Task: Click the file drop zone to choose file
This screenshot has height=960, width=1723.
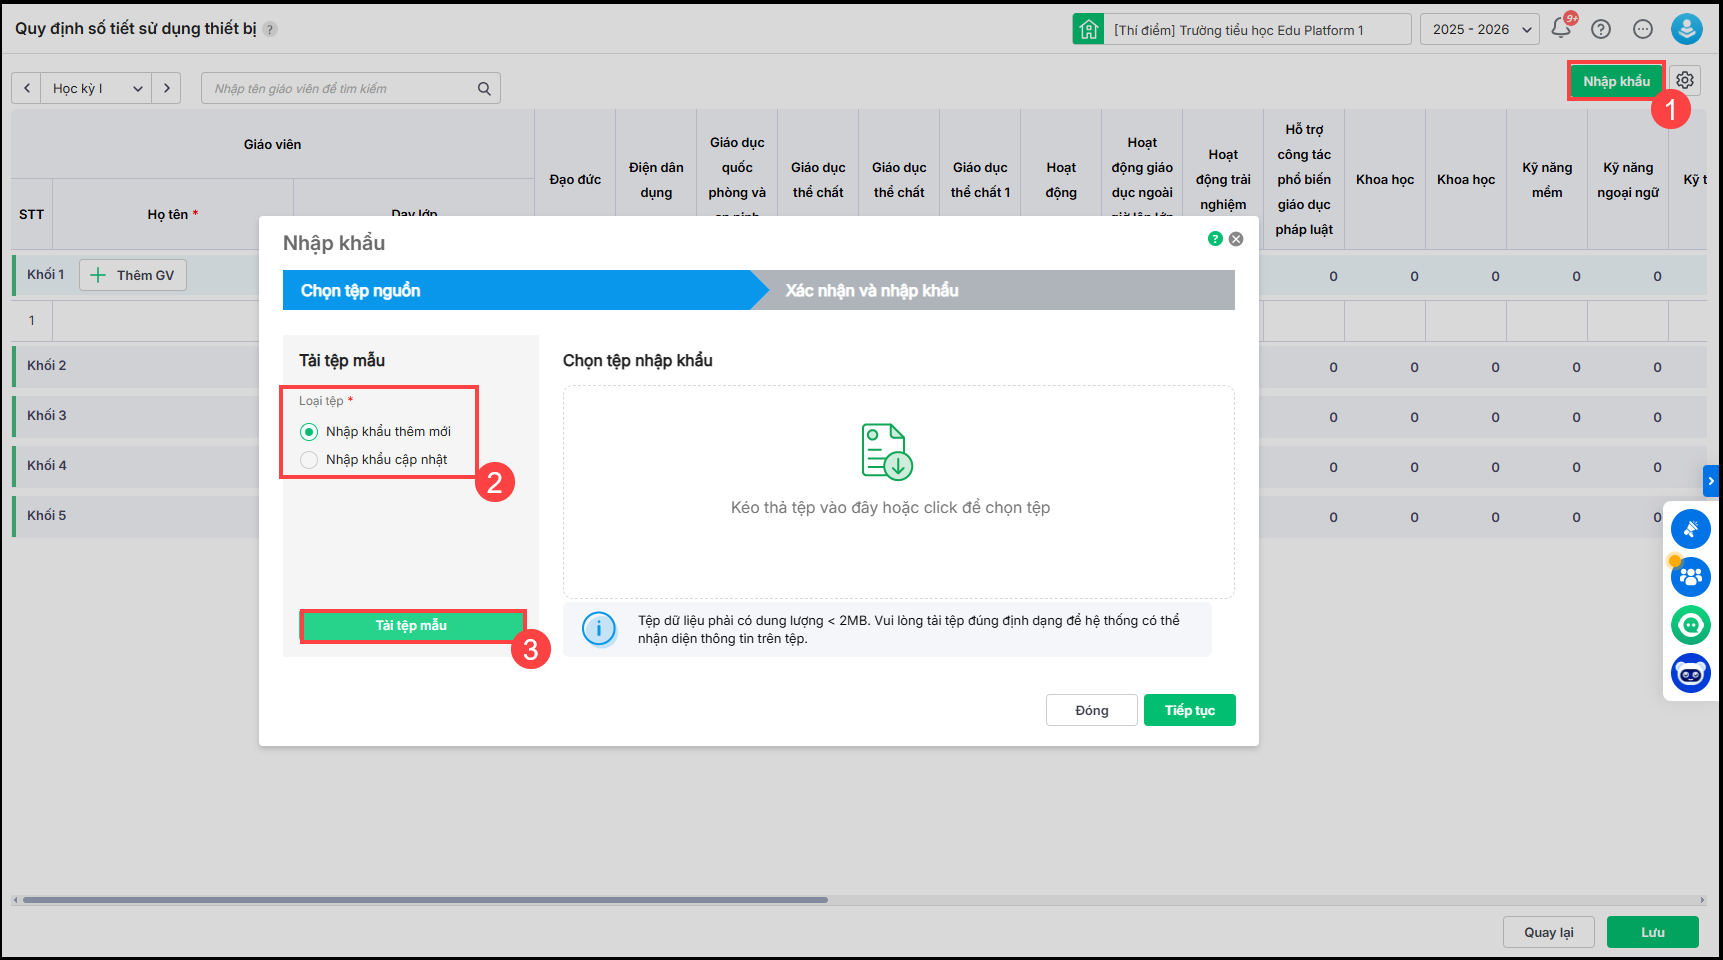Action: [x=898, y=492]
